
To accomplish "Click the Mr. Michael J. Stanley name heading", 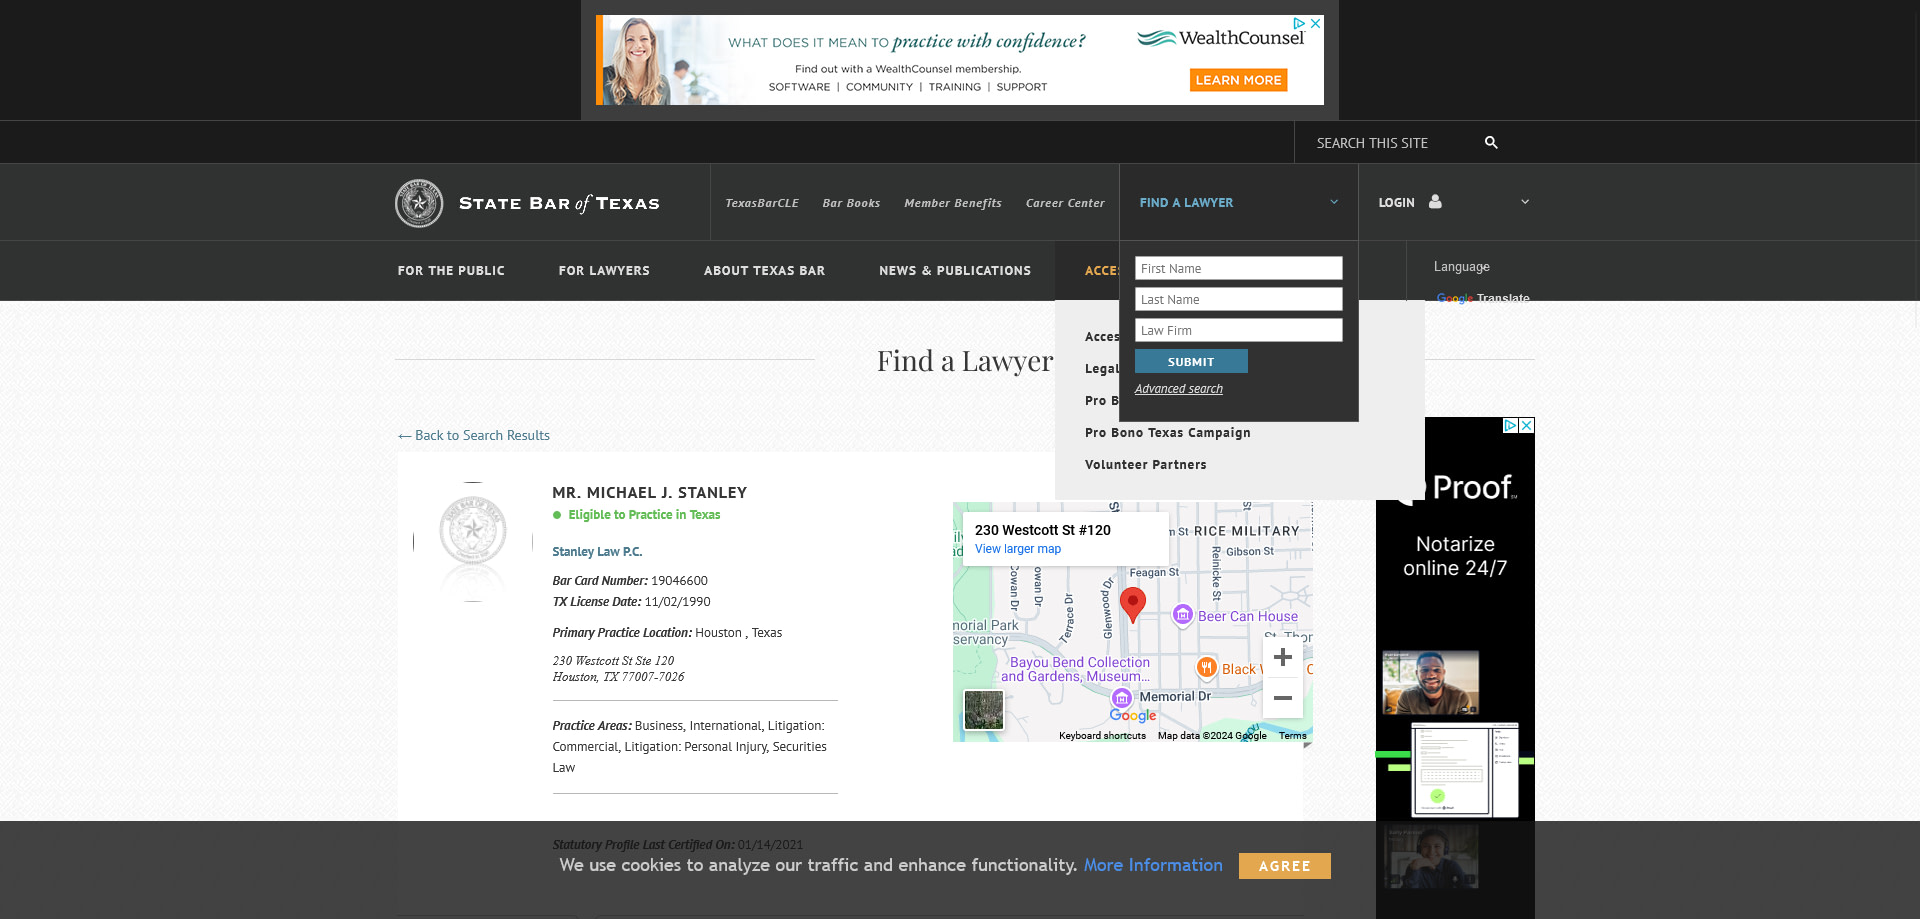I will point(650,493).
